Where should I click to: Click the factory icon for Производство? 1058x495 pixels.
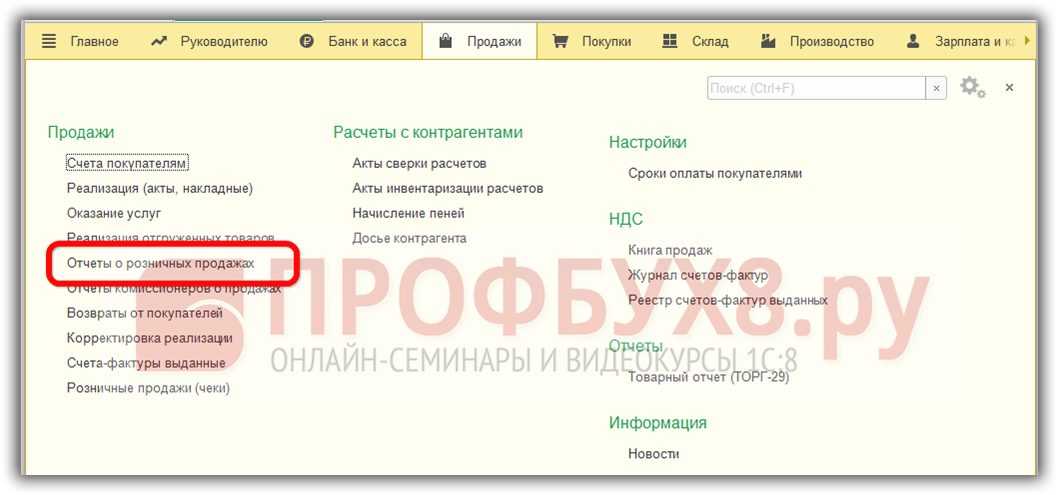[x=768, y=42]
